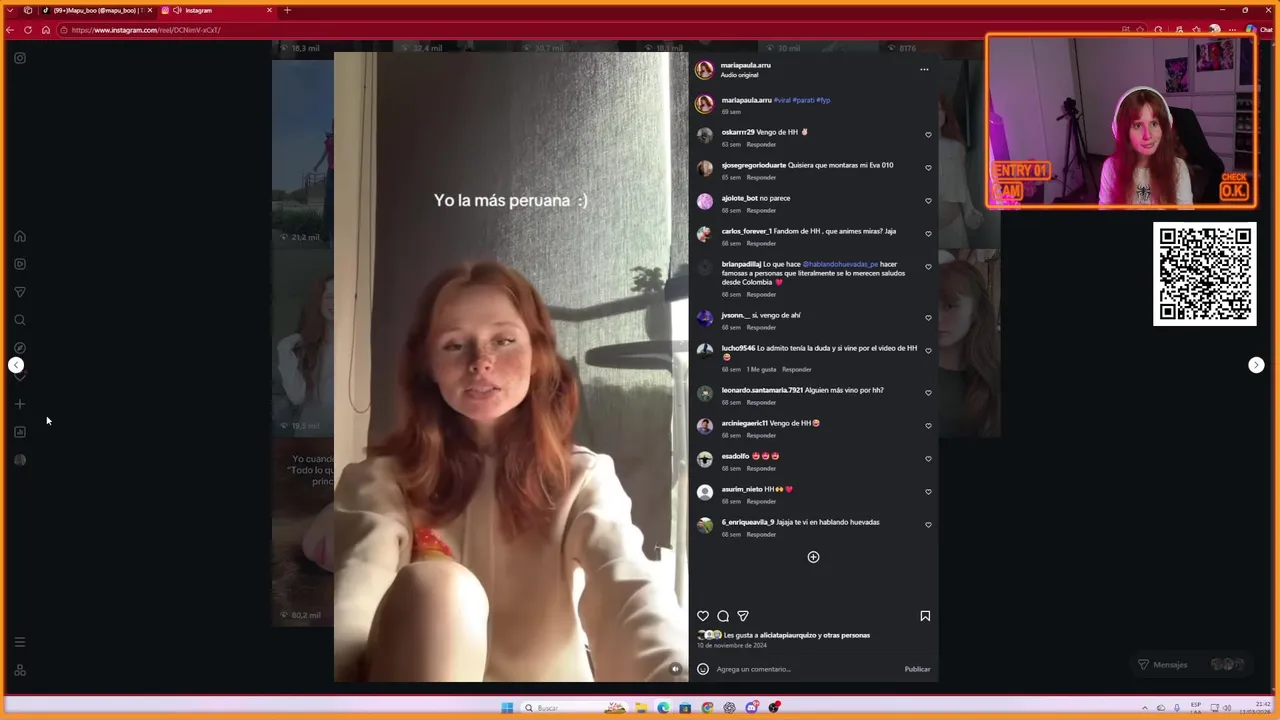1280x720 pixels.
Task: Open oskarrrr29's profile avatar in comments
Action: (x=705, y=135)
